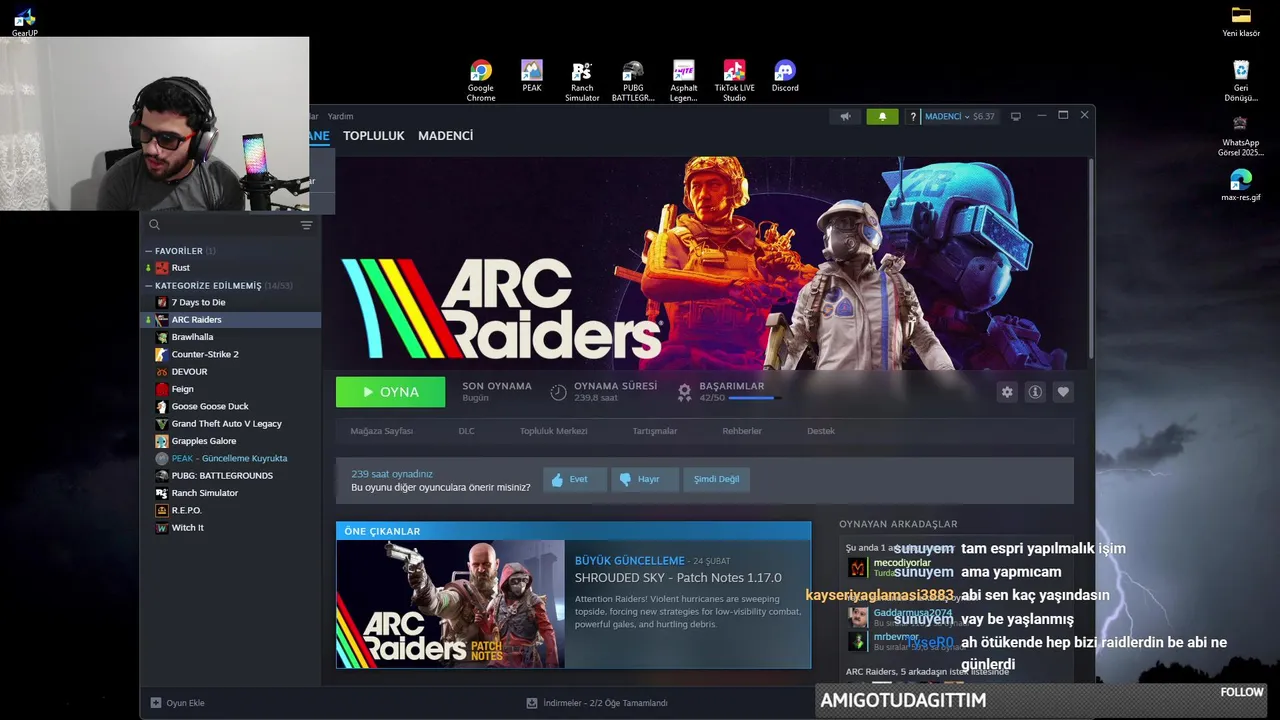Select Grapples Galore in library
Image resolution: width=1280 pixels, height=720 pixels.
click(231, 441)
